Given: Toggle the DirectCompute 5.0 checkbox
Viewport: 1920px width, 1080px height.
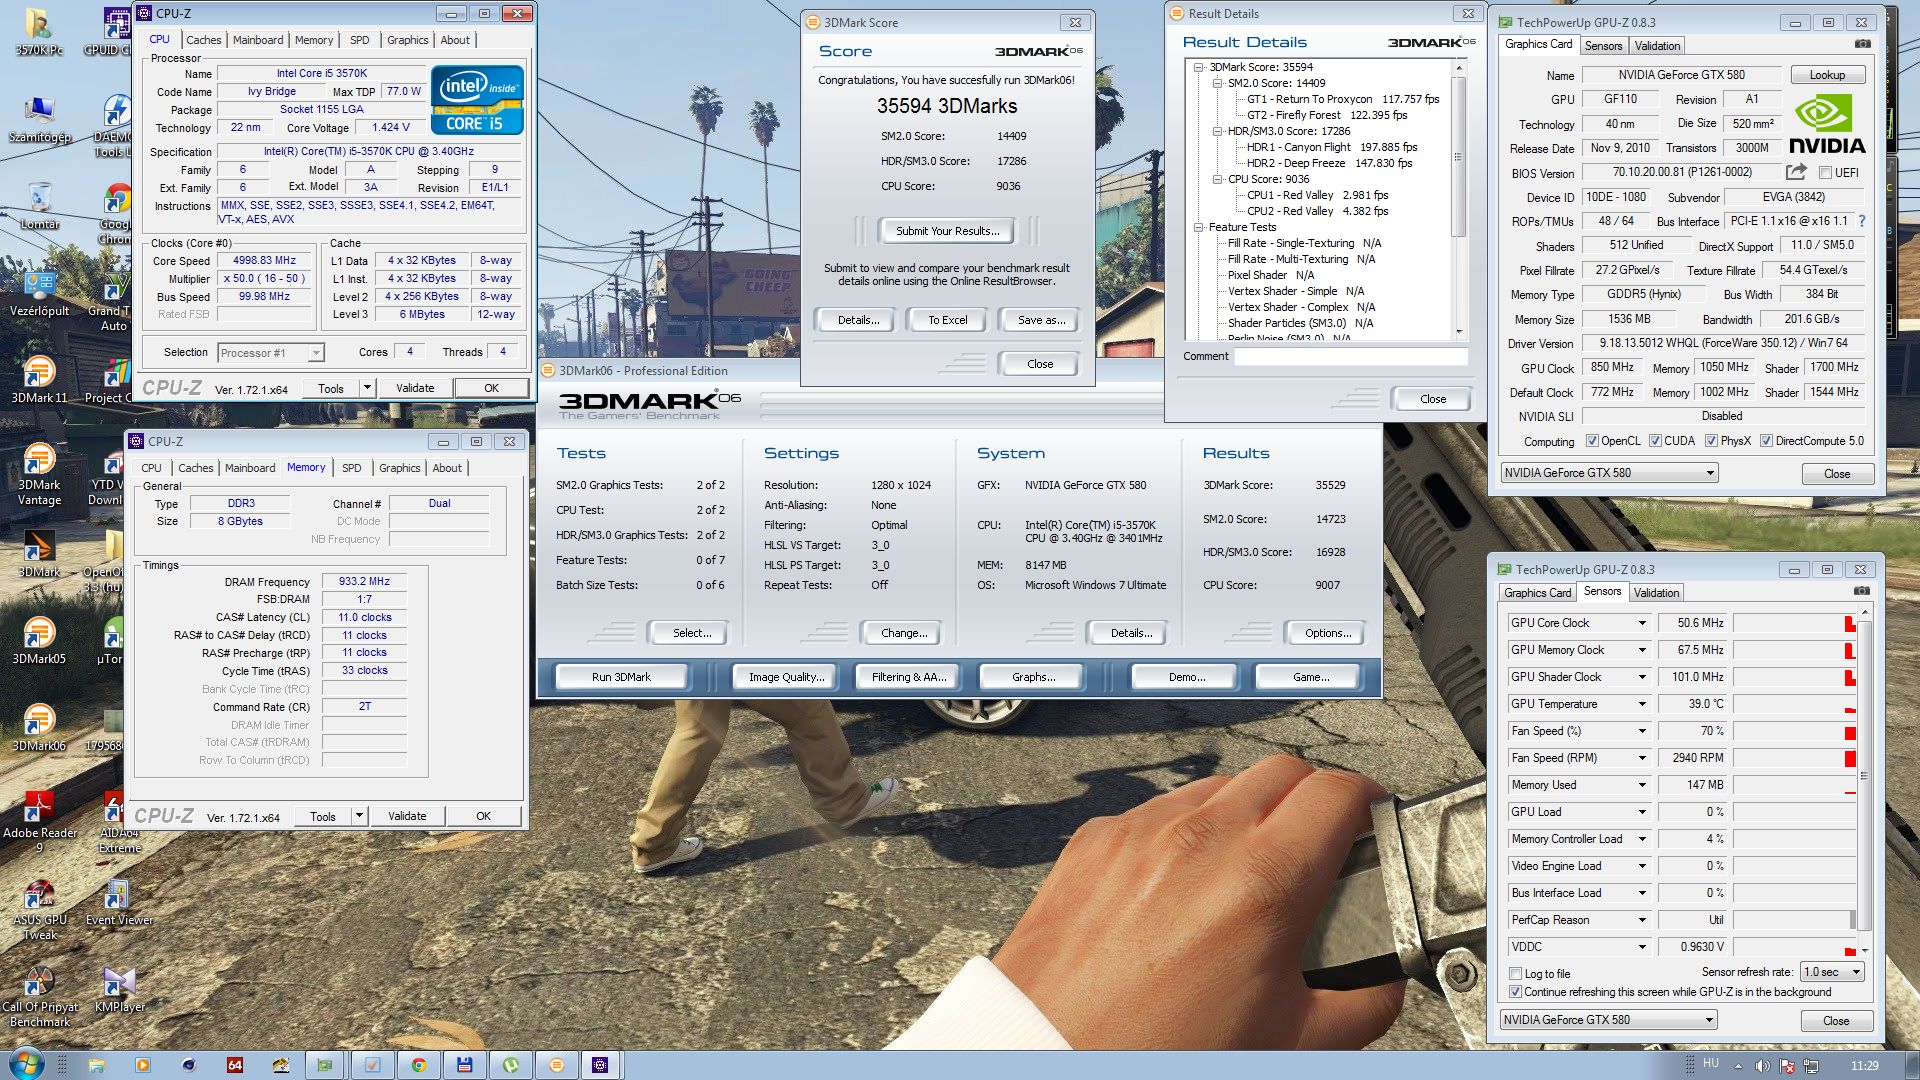Looking at the screenshot, I should coord(1766,441).
